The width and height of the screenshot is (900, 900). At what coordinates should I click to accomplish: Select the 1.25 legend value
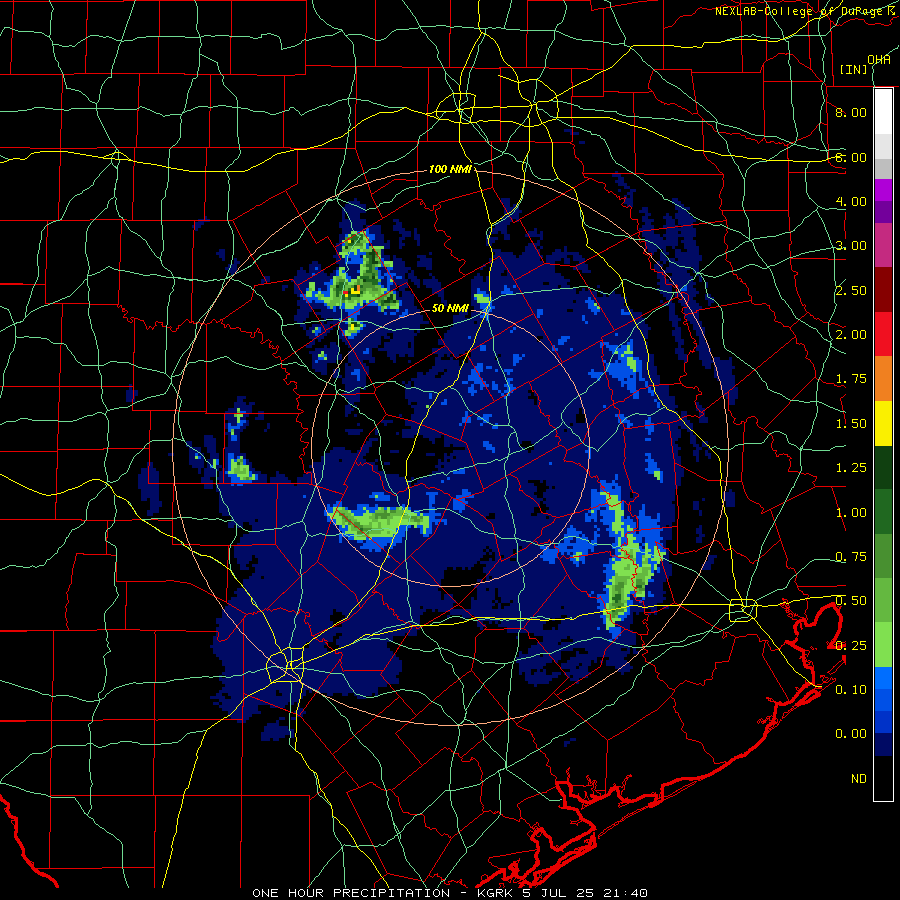coord(851,468)
